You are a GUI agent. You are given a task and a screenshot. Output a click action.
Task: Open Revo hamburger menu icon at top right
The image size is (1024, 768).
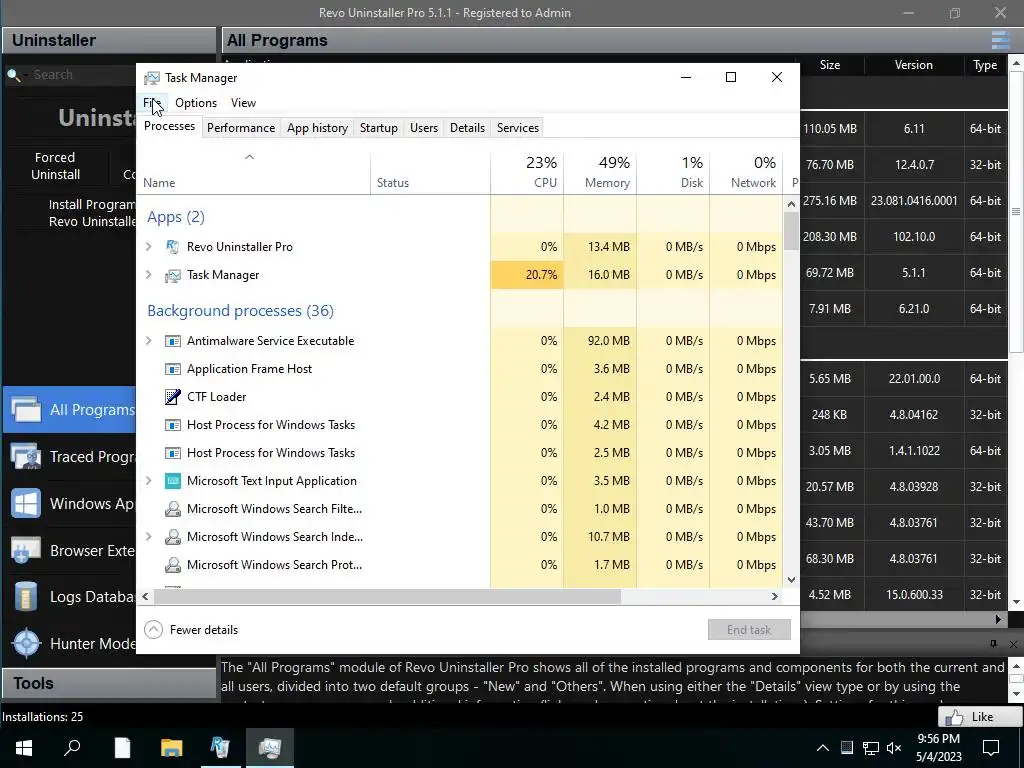(1000, 40)
